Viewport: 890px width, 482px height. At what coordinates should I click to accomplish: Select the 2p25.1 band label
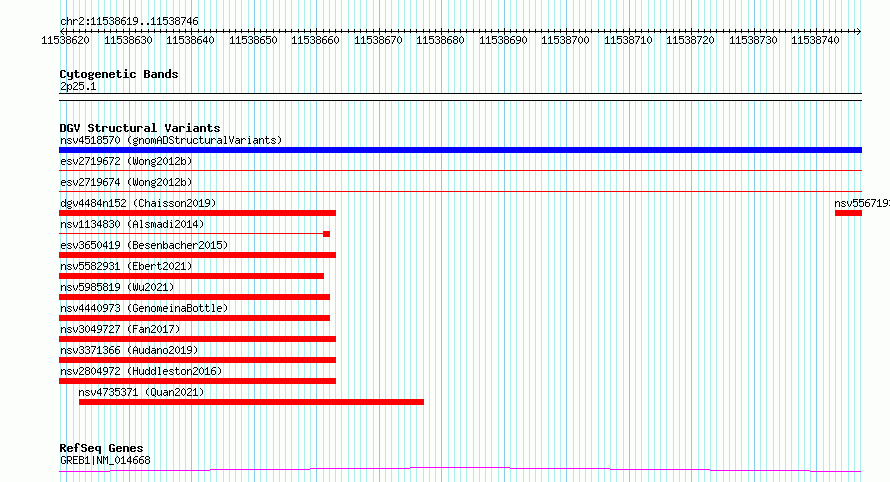click(78, 86)
